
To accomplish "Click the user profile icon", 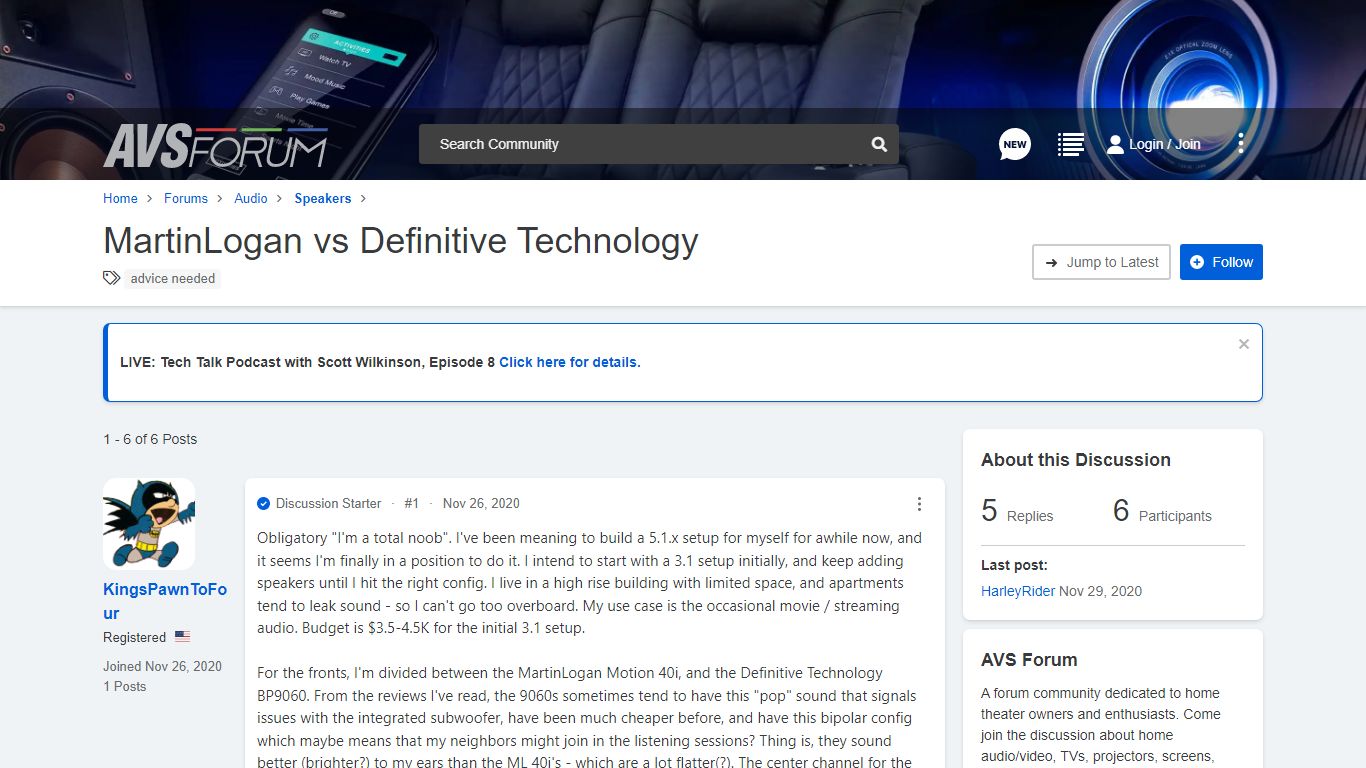I will click(1115, 144).
